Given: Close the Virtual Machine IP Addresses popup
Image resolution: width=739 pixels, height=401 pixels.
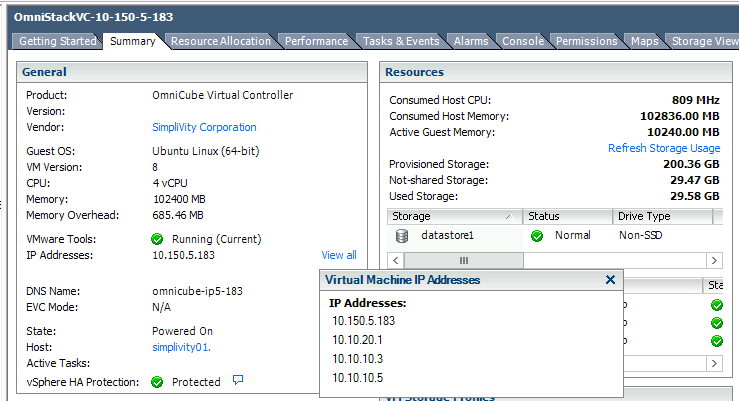Looking at the screenshot, I should pyautogui.click(x=610, y=280).
